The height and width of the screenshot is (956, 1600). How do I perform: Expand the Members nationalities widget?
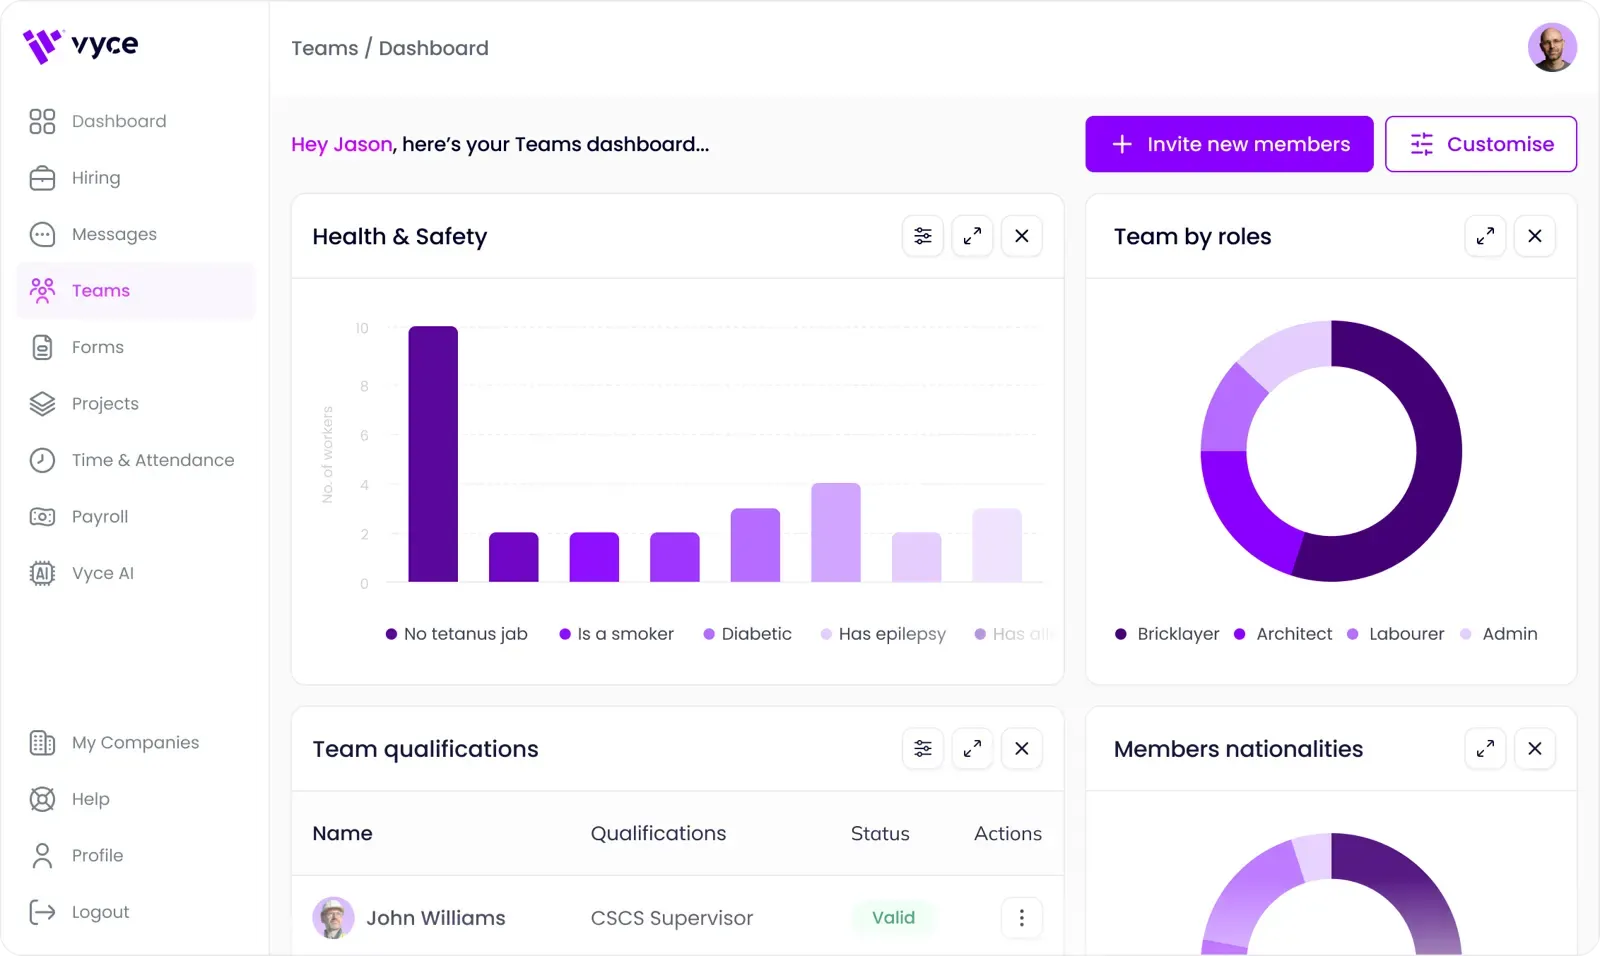1485,748
